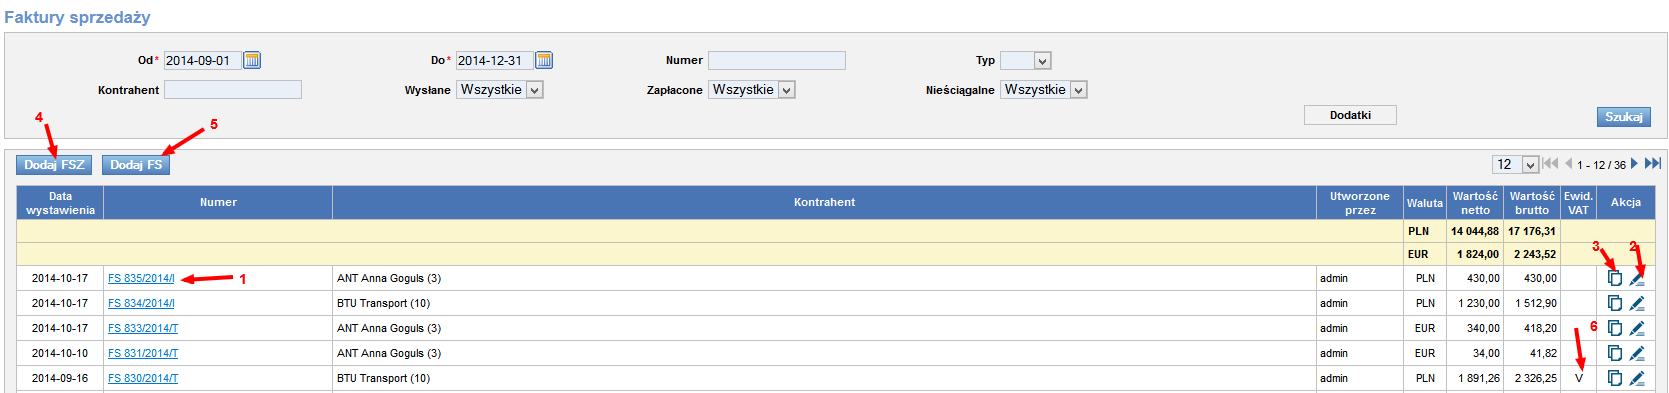The image size is (1669, 393).
Task: Click net value 1 891,26
Action: point(1479,378)
